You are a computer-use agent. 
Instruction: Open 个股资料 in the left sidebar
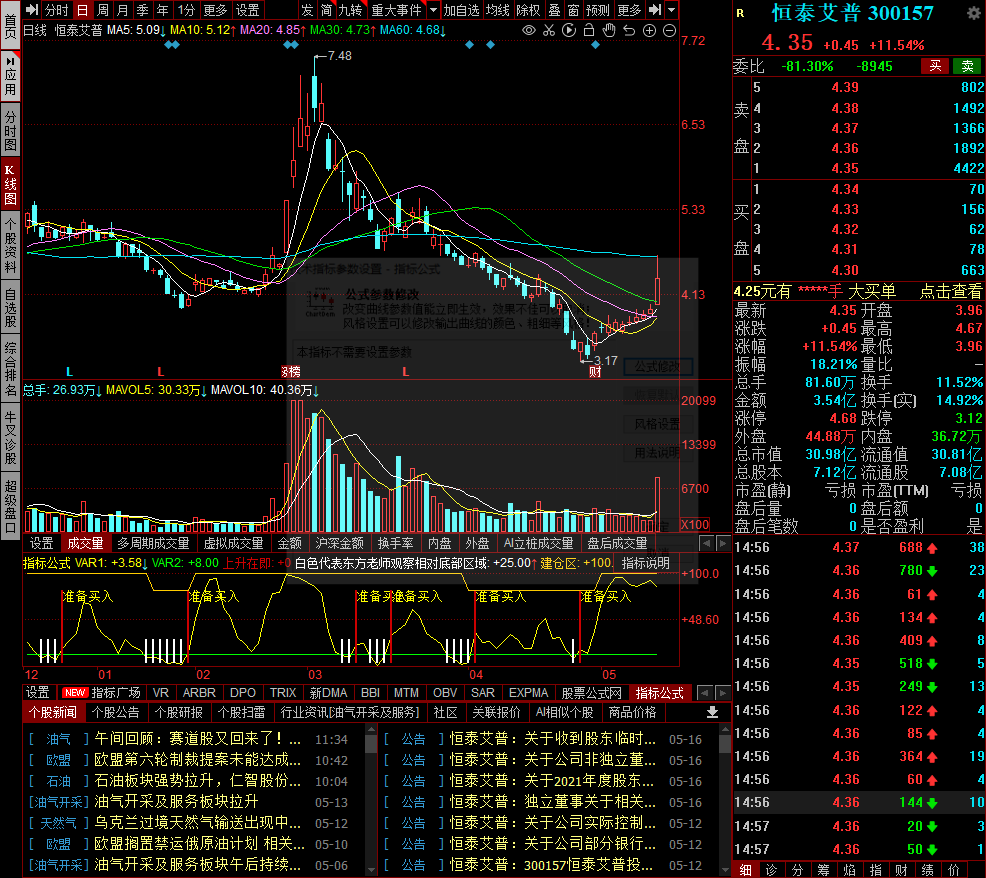pyautogui.click(x=11, y=245)
